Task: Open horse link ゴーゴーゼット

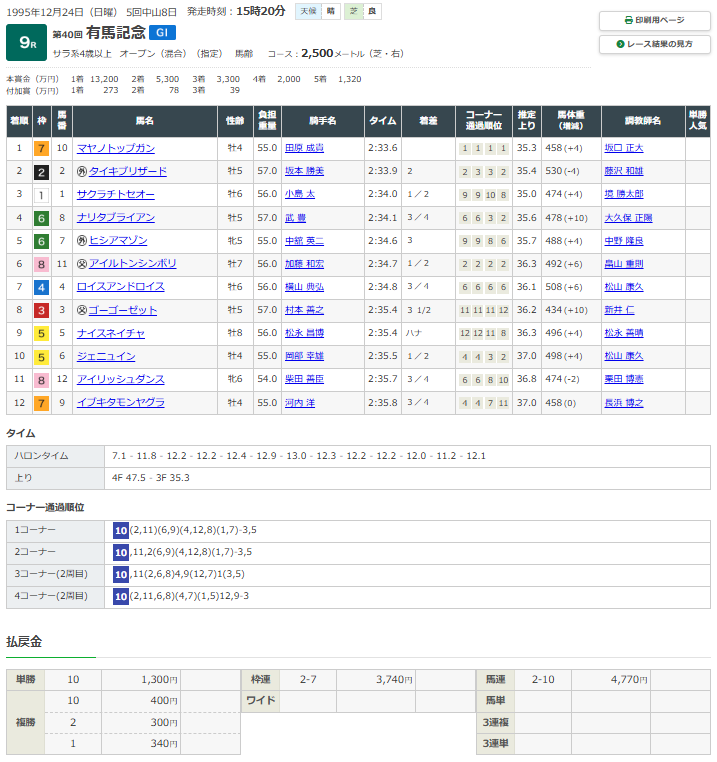Action: 123,310
